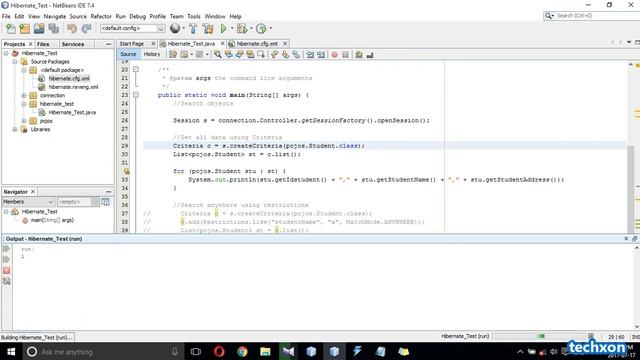The width and height of the screenshot is (640, 360).
Task: Switch to the Files tab
Action: click(x=43, y=44)
